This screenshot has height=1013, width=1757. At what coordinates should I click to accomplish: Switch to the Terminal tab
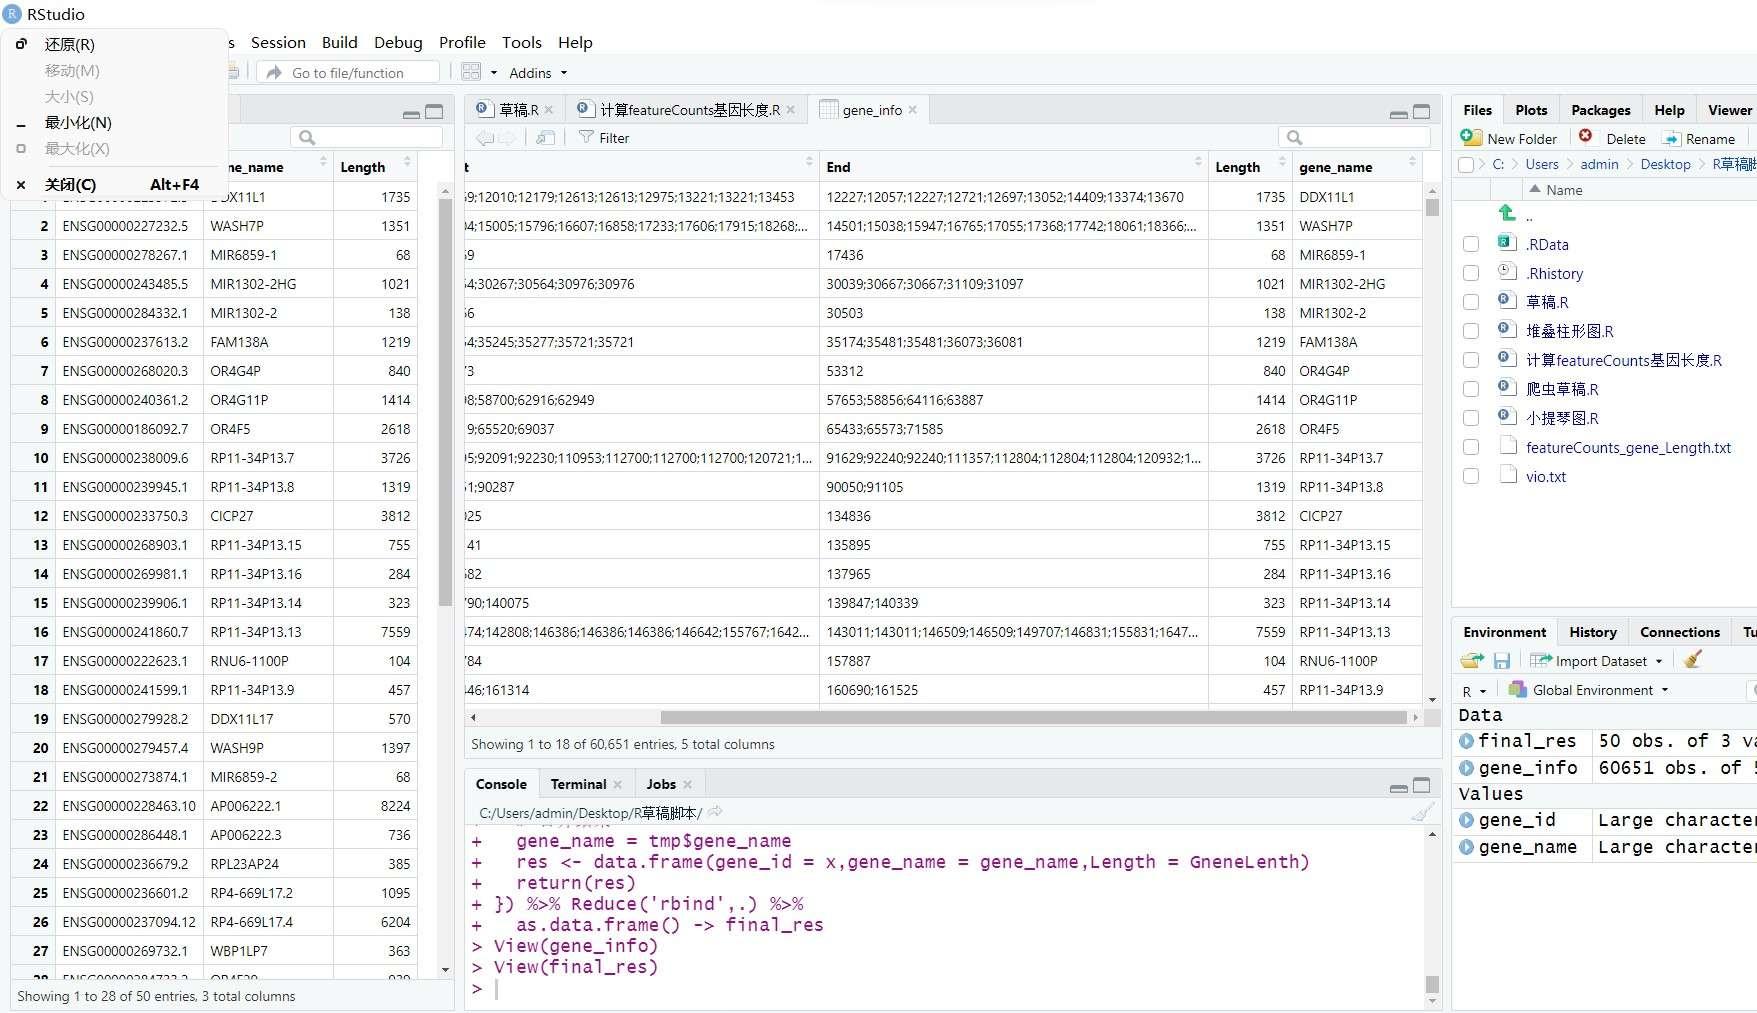click(577, 783)
